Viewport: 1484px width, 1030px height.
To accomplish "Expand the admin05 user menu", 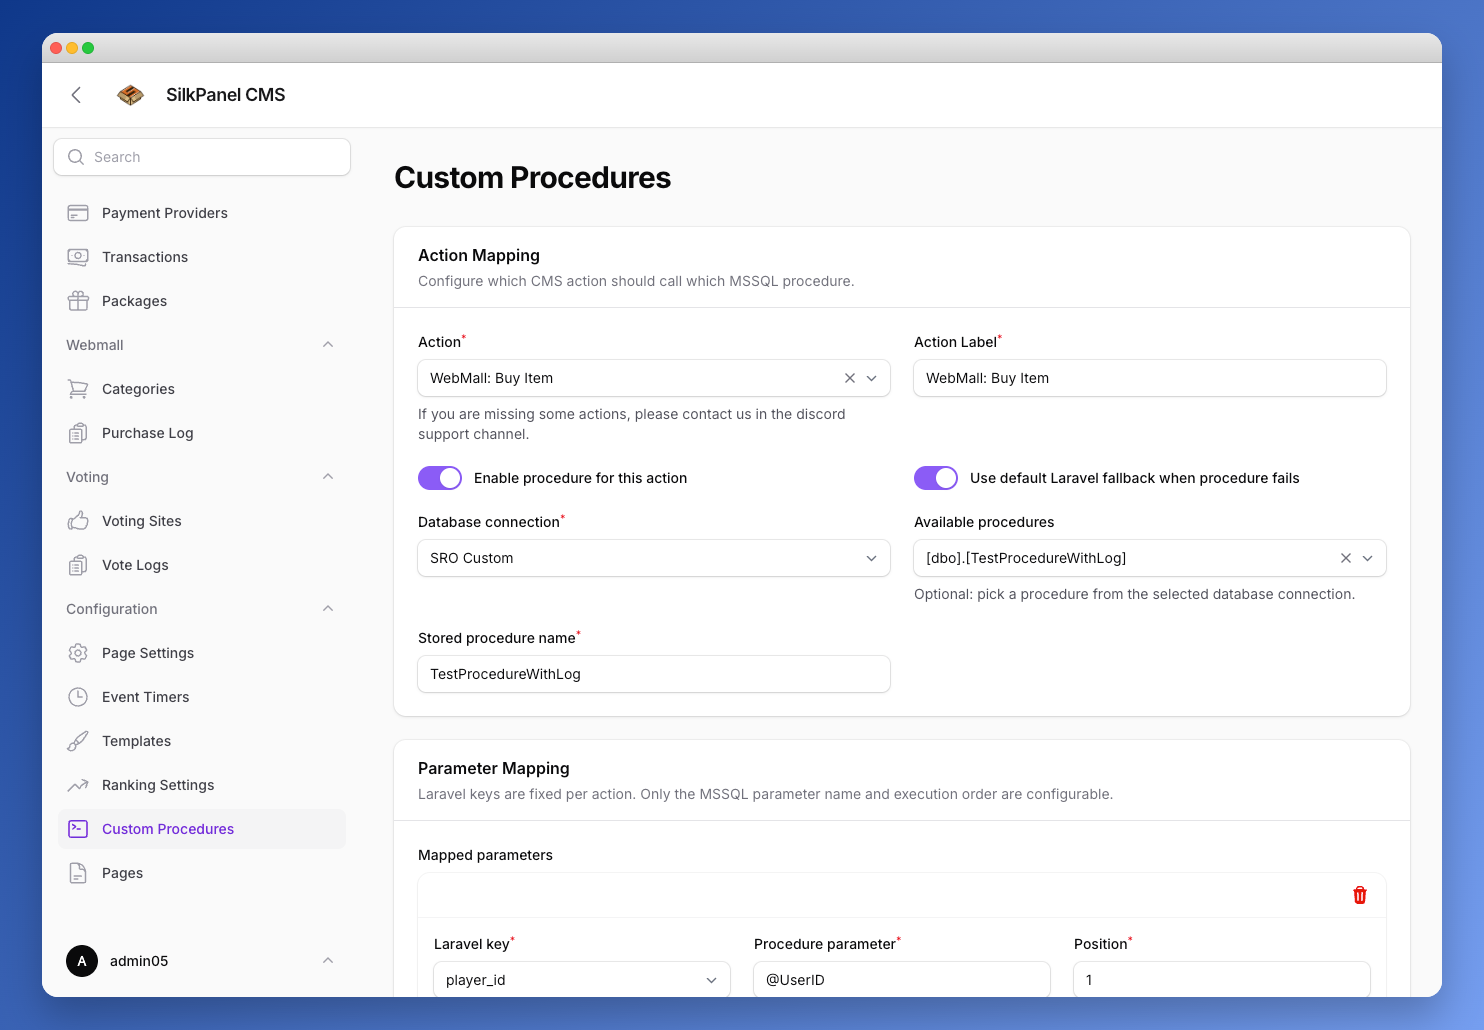I will pyautogui.click(x=328, y=961).
